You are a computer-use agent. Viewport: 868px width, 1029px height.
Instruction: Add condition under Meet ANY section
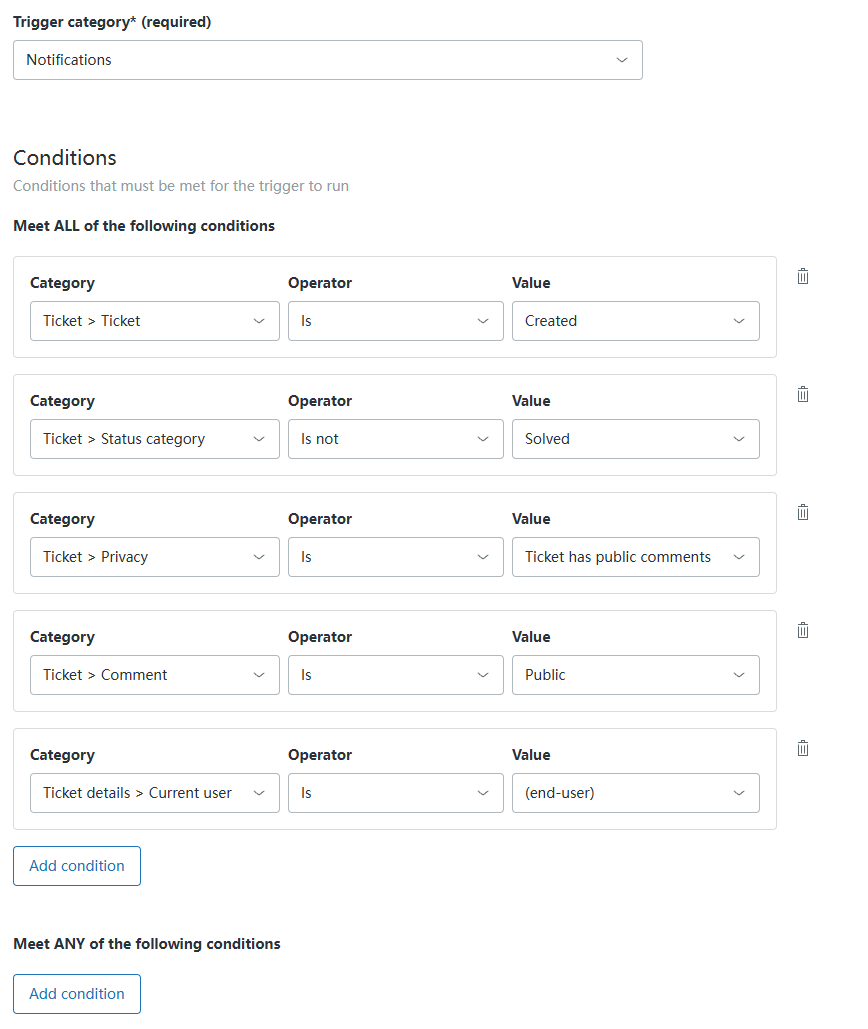[77, 994]
